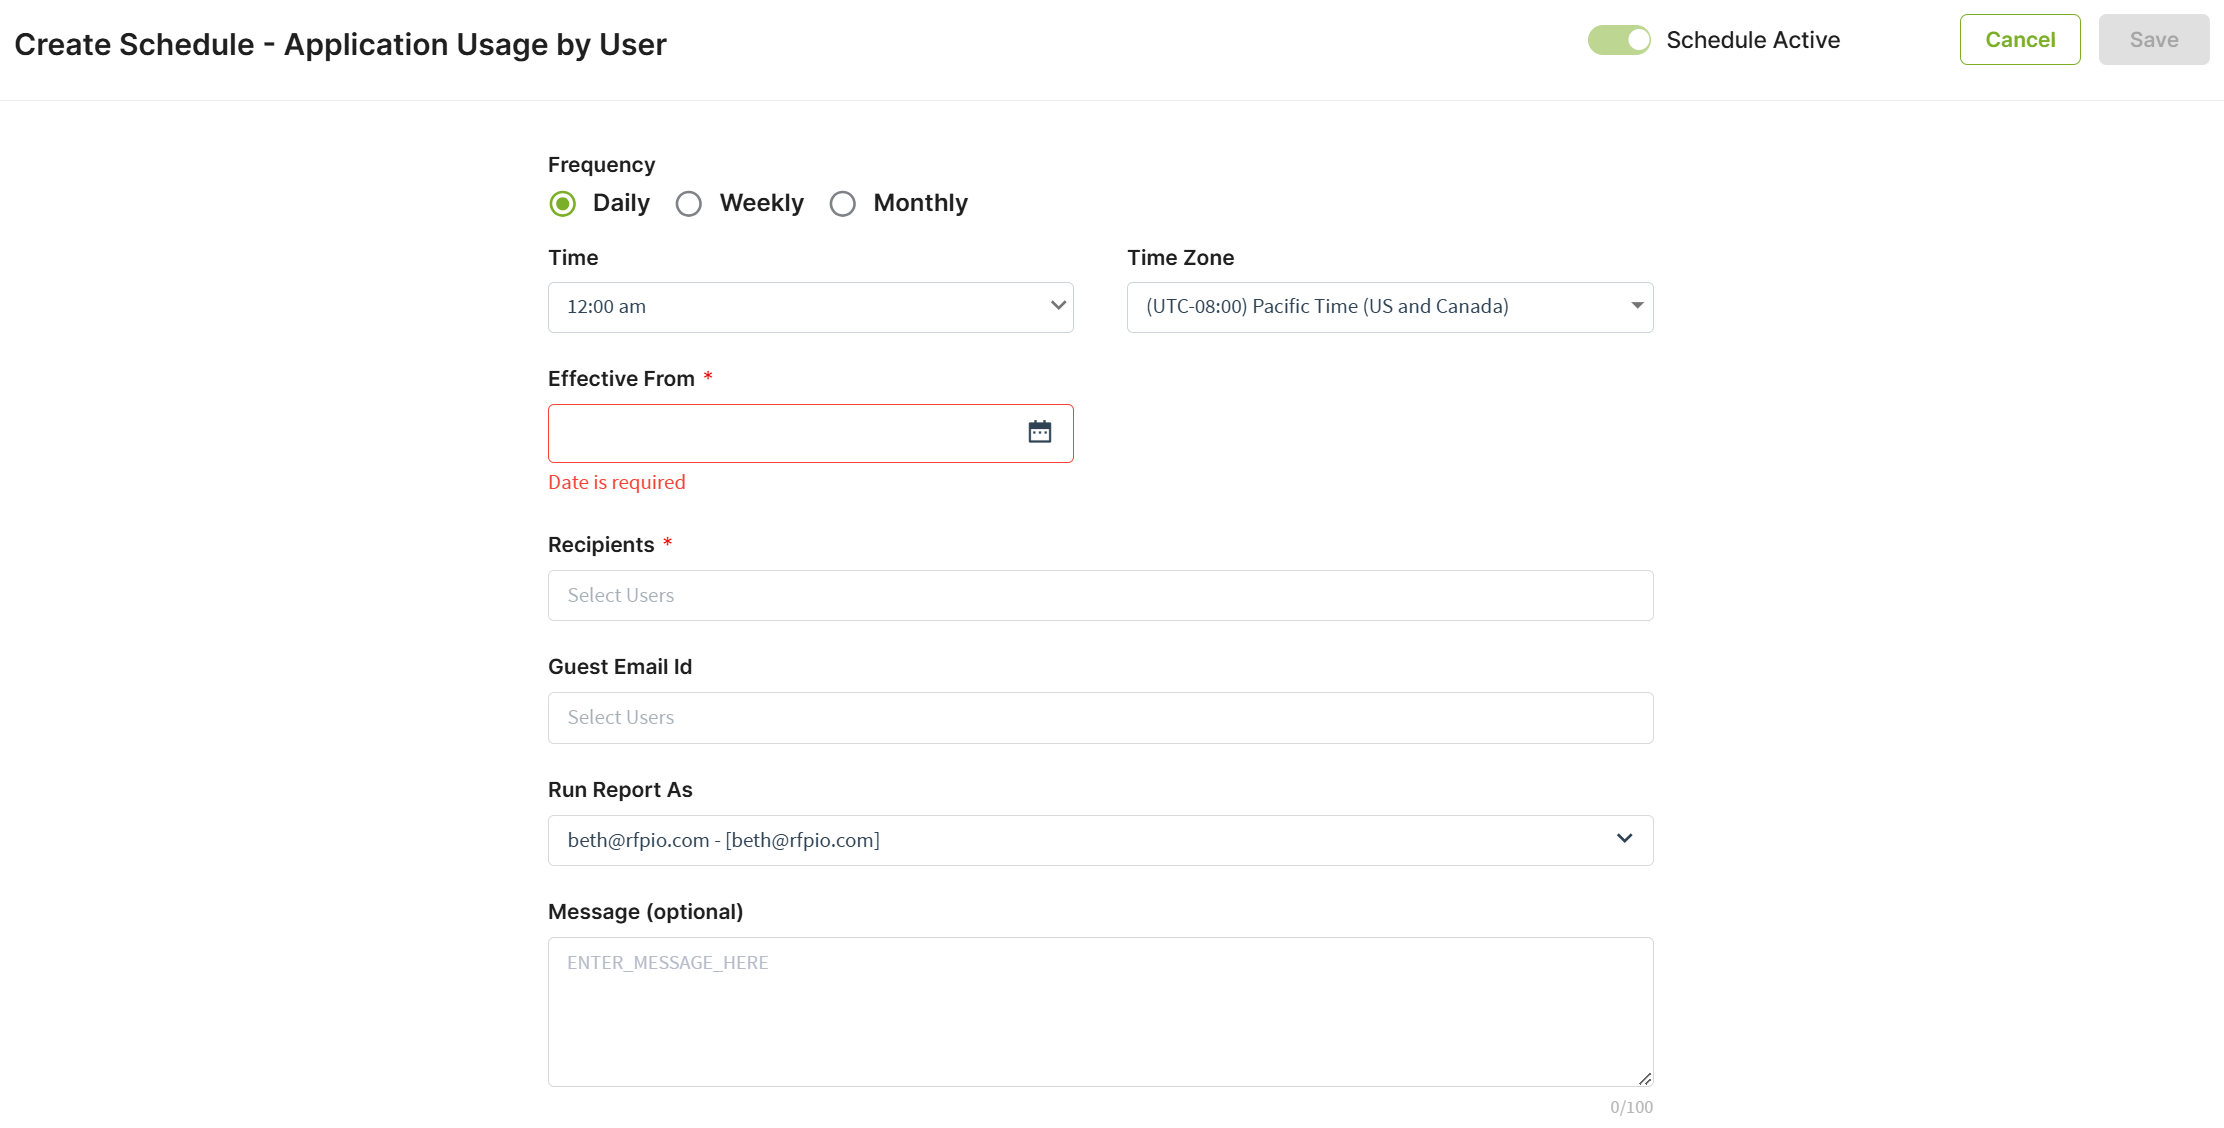The height and width of the screenshot is (1128, 2224).
Task: Select the Daily frequency radio button
Action: (563, 204)
